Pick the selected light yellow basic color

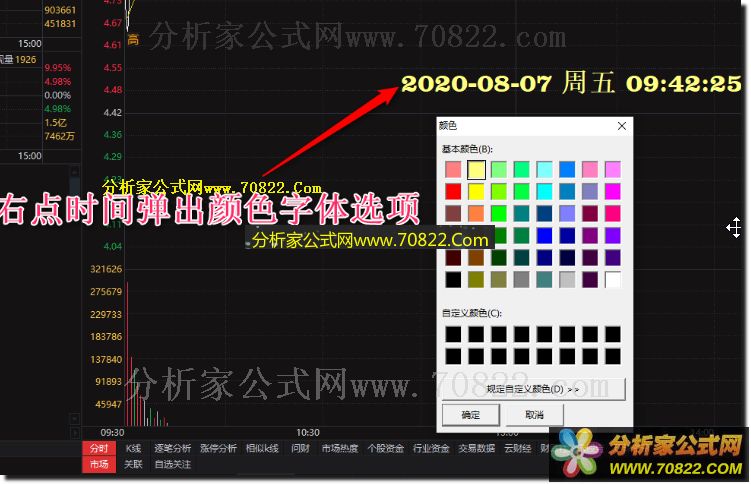tap(476, 169)
